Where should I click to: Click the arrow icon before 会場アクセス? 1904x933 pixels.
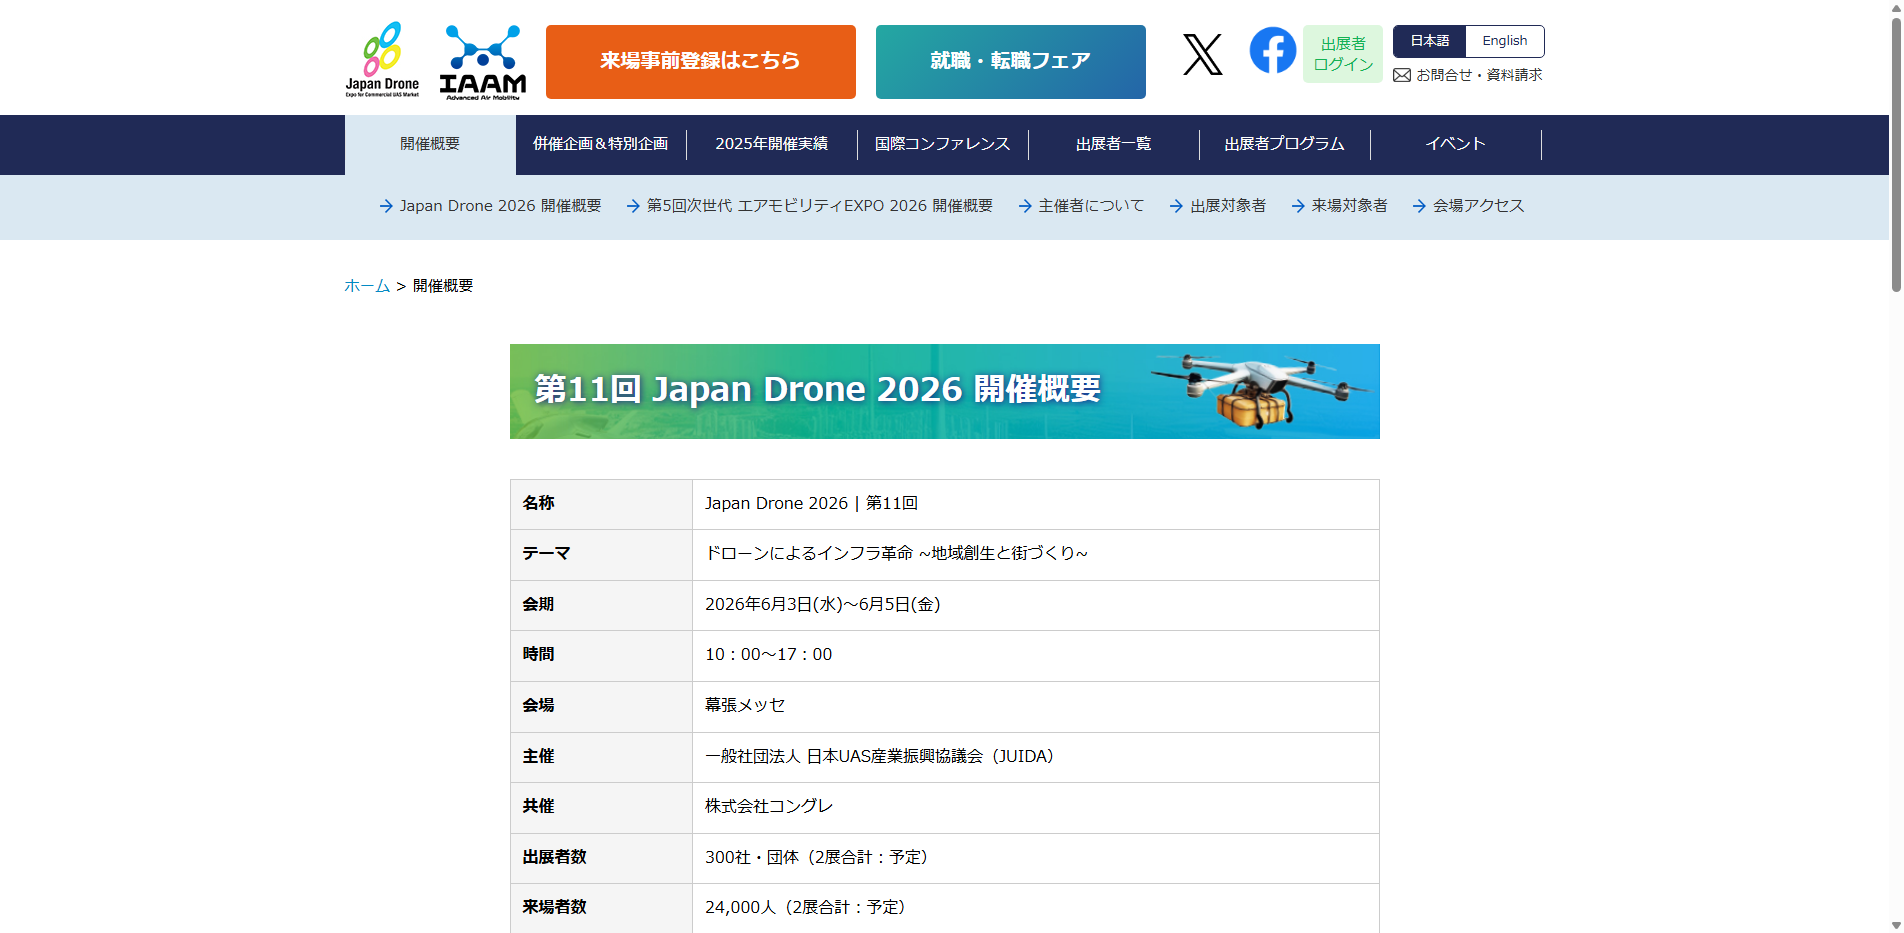pos(1419,206)
